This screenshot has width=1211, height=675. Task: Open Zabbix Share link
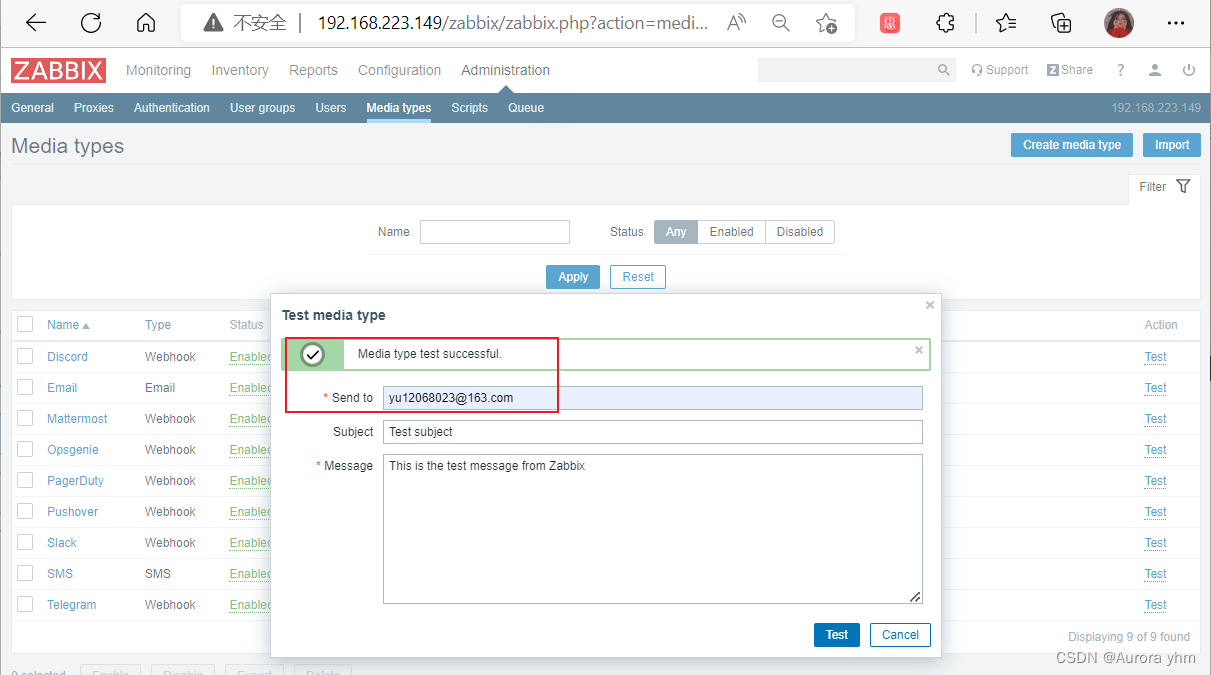pos(1069,70)
